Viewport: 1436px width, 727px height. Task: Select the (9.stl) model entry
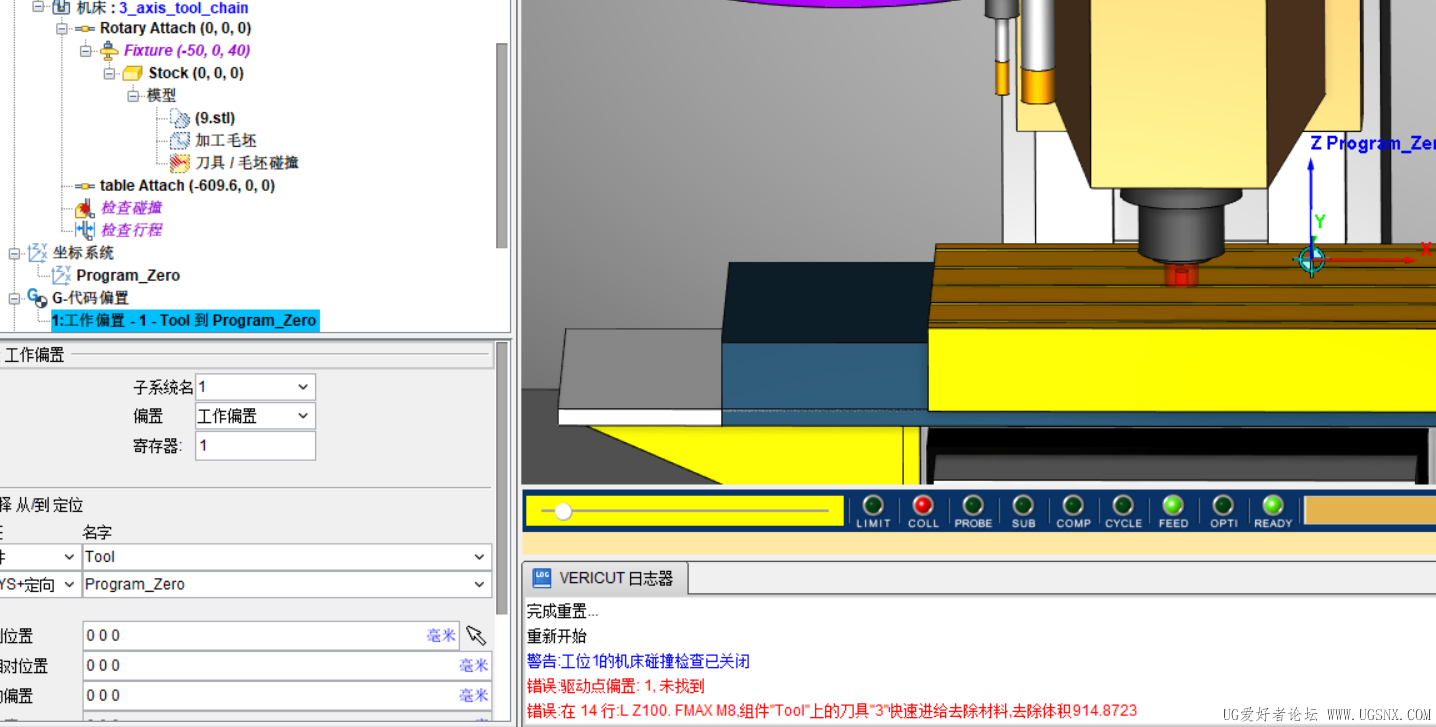(x=215, y=118)
